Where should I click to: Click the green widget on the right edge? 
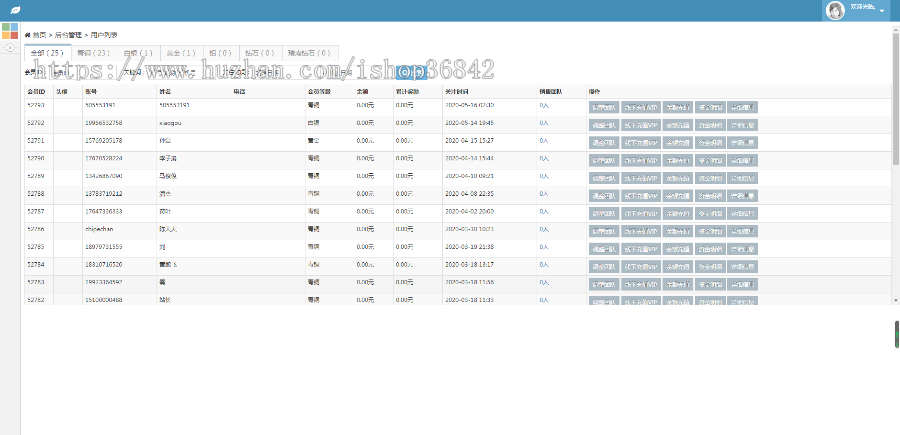point(896,333)
